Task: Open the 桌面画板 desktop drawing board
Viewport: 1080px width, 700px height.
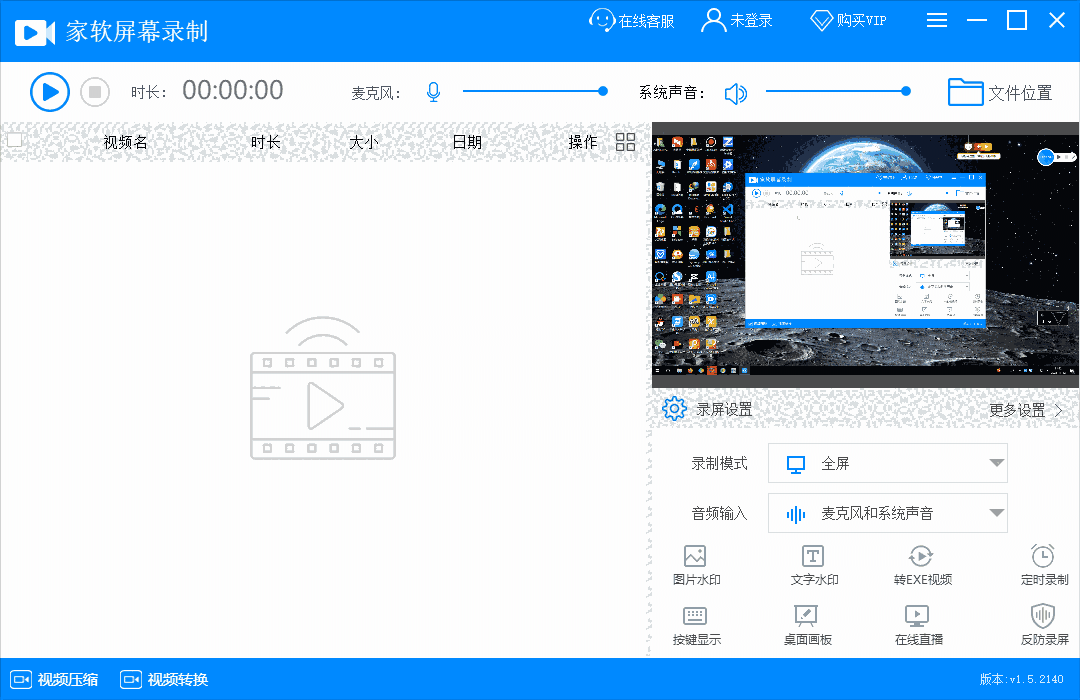Action: pos(808,622)
